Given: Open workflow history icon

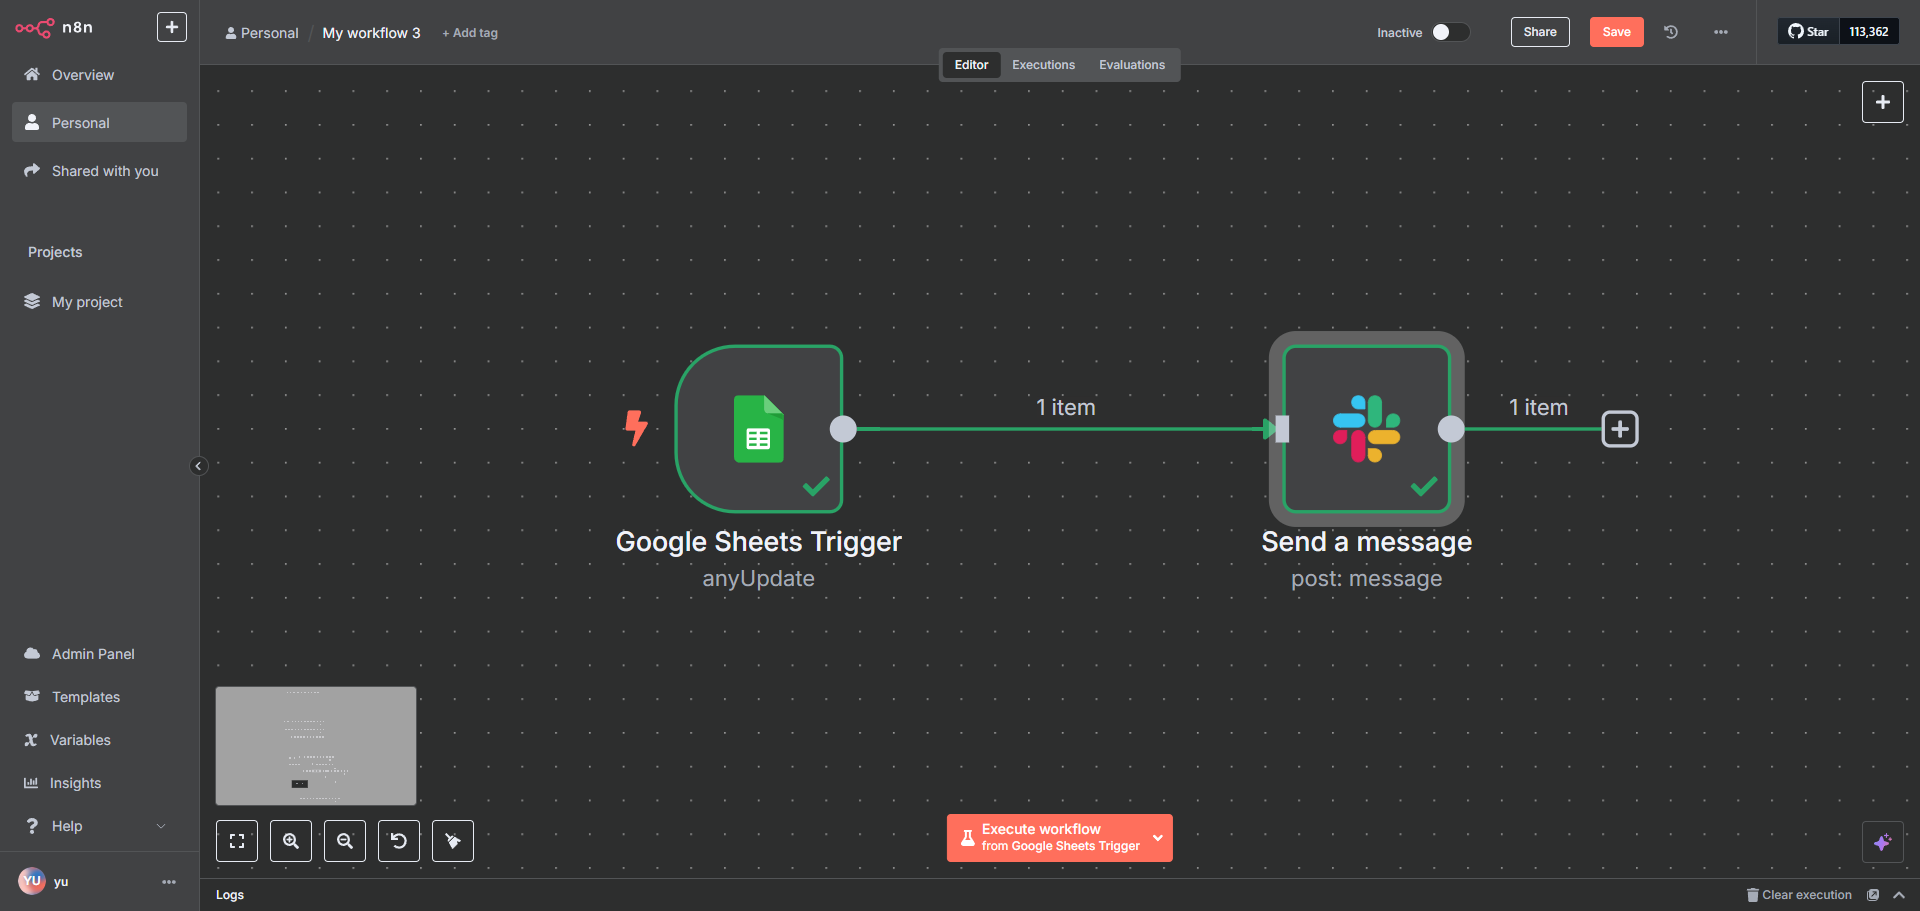Looking at the screenshot, I should 1671,32.
